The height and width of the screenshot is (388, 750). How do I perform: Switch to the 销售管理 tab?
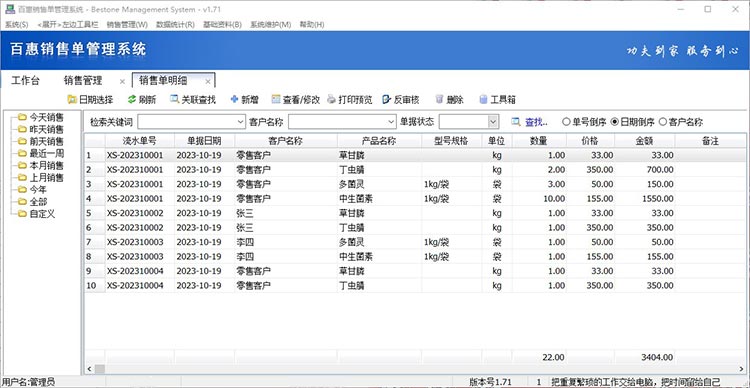[83, 80]
